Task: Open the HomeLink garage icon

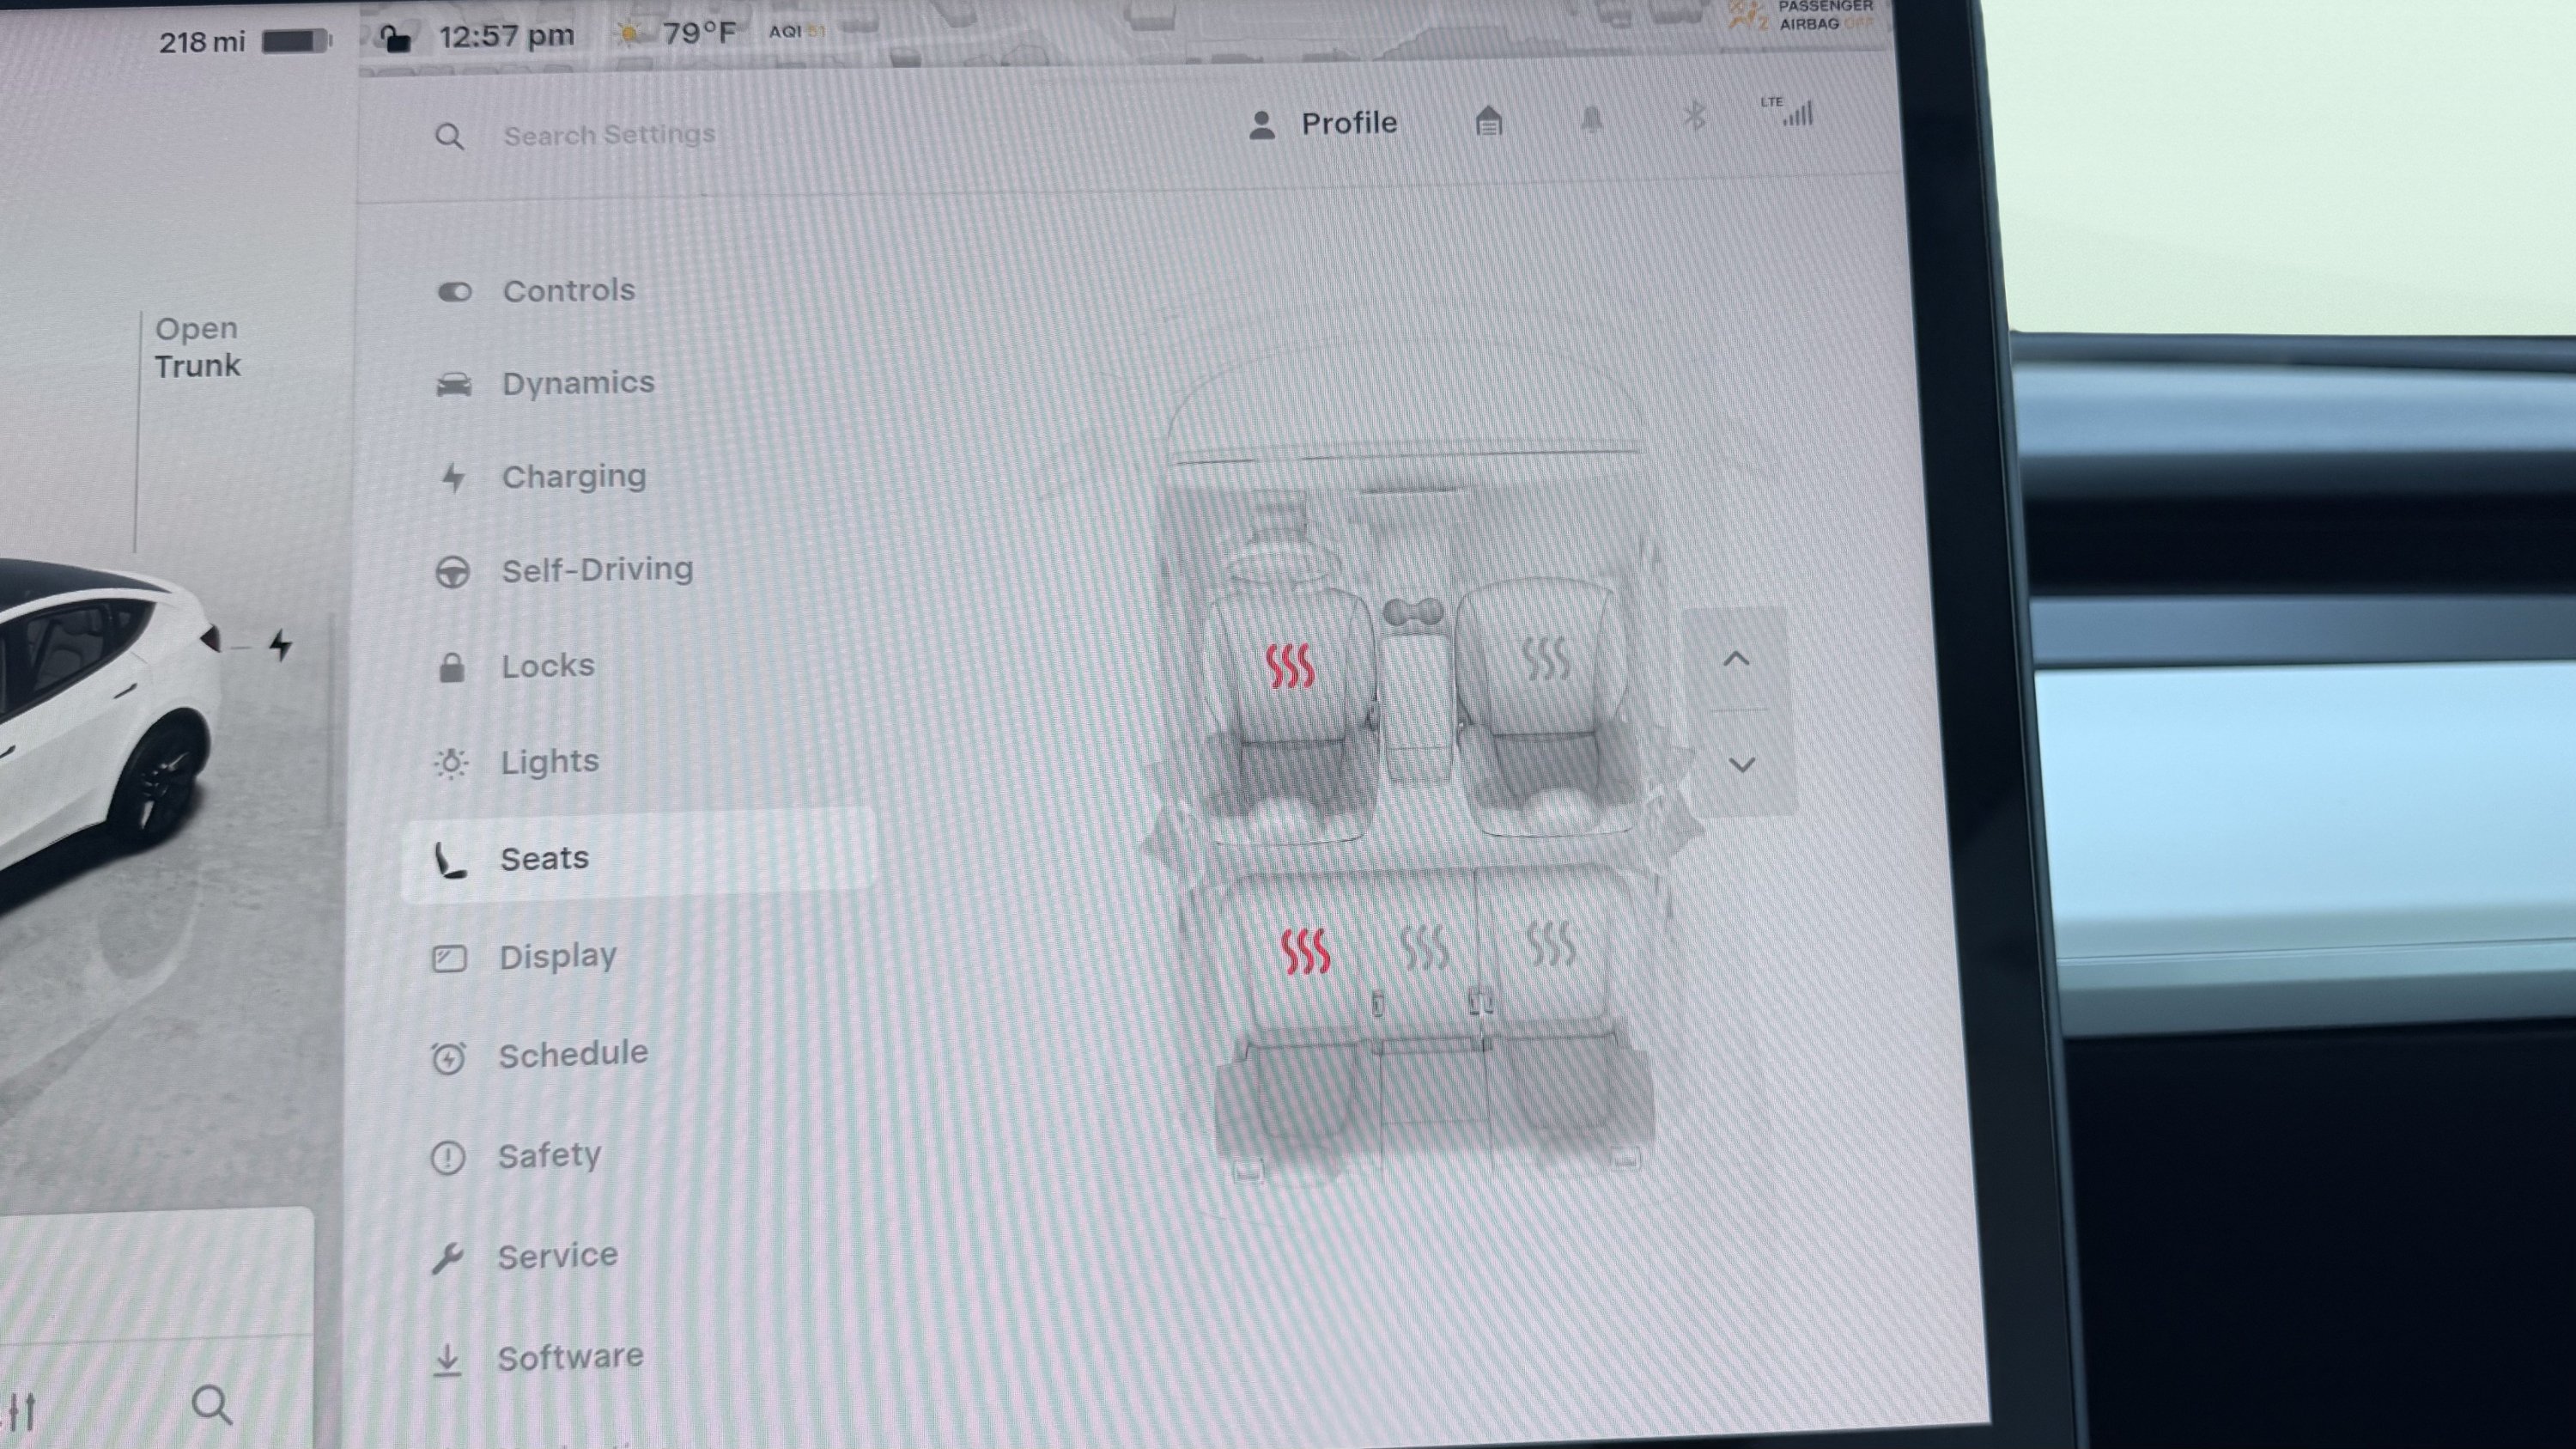Action: (x=1488, y=121)
